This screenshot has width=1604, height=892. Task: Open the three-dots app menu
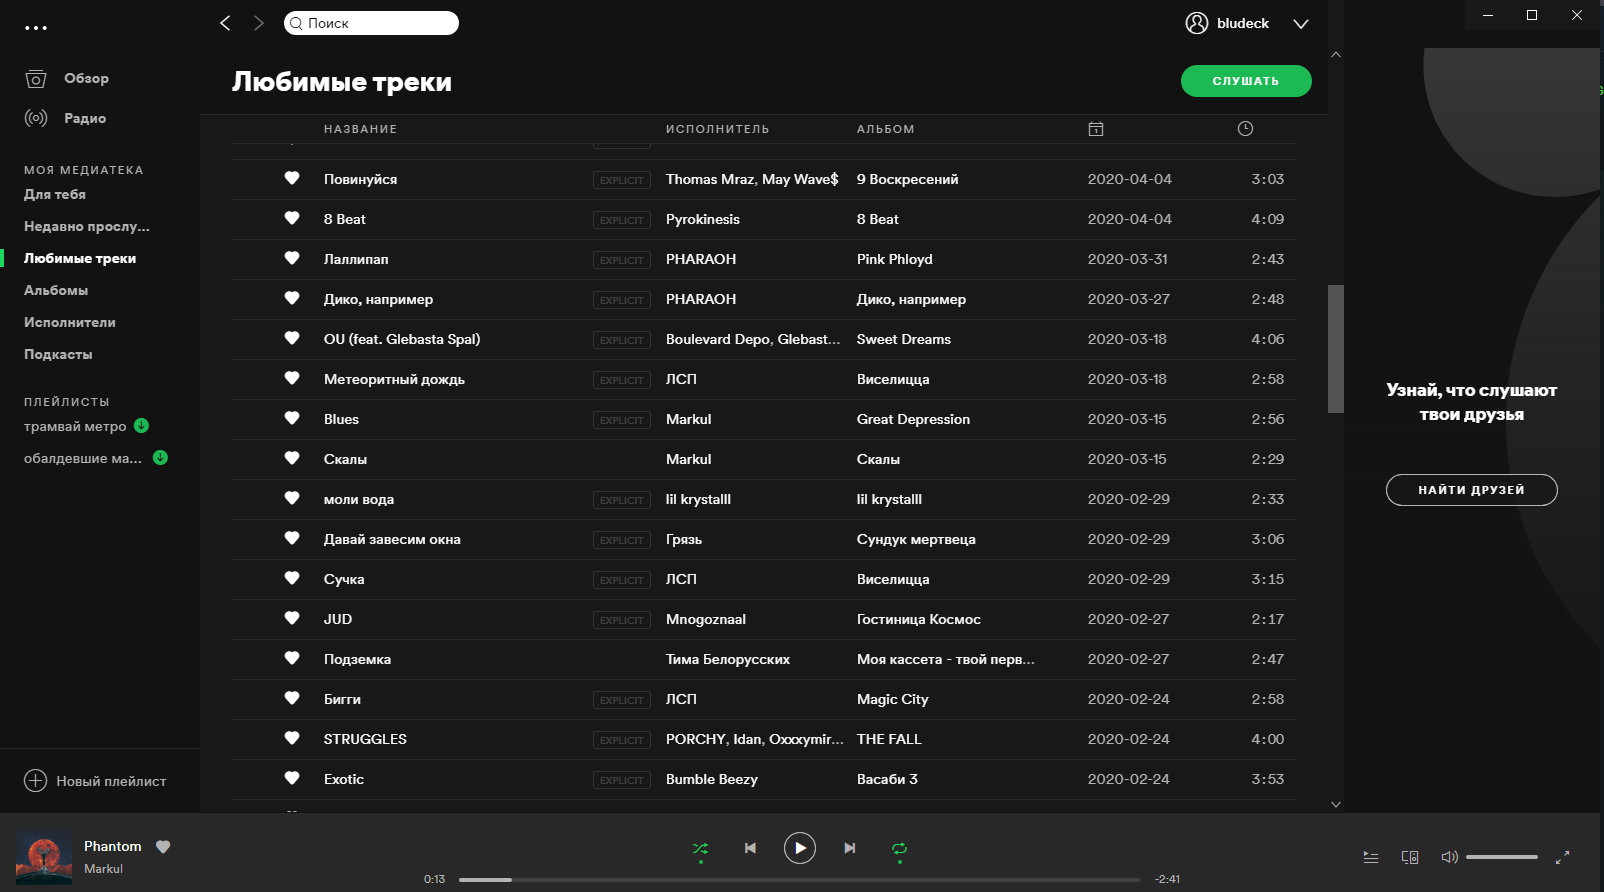tap(36, 28)
